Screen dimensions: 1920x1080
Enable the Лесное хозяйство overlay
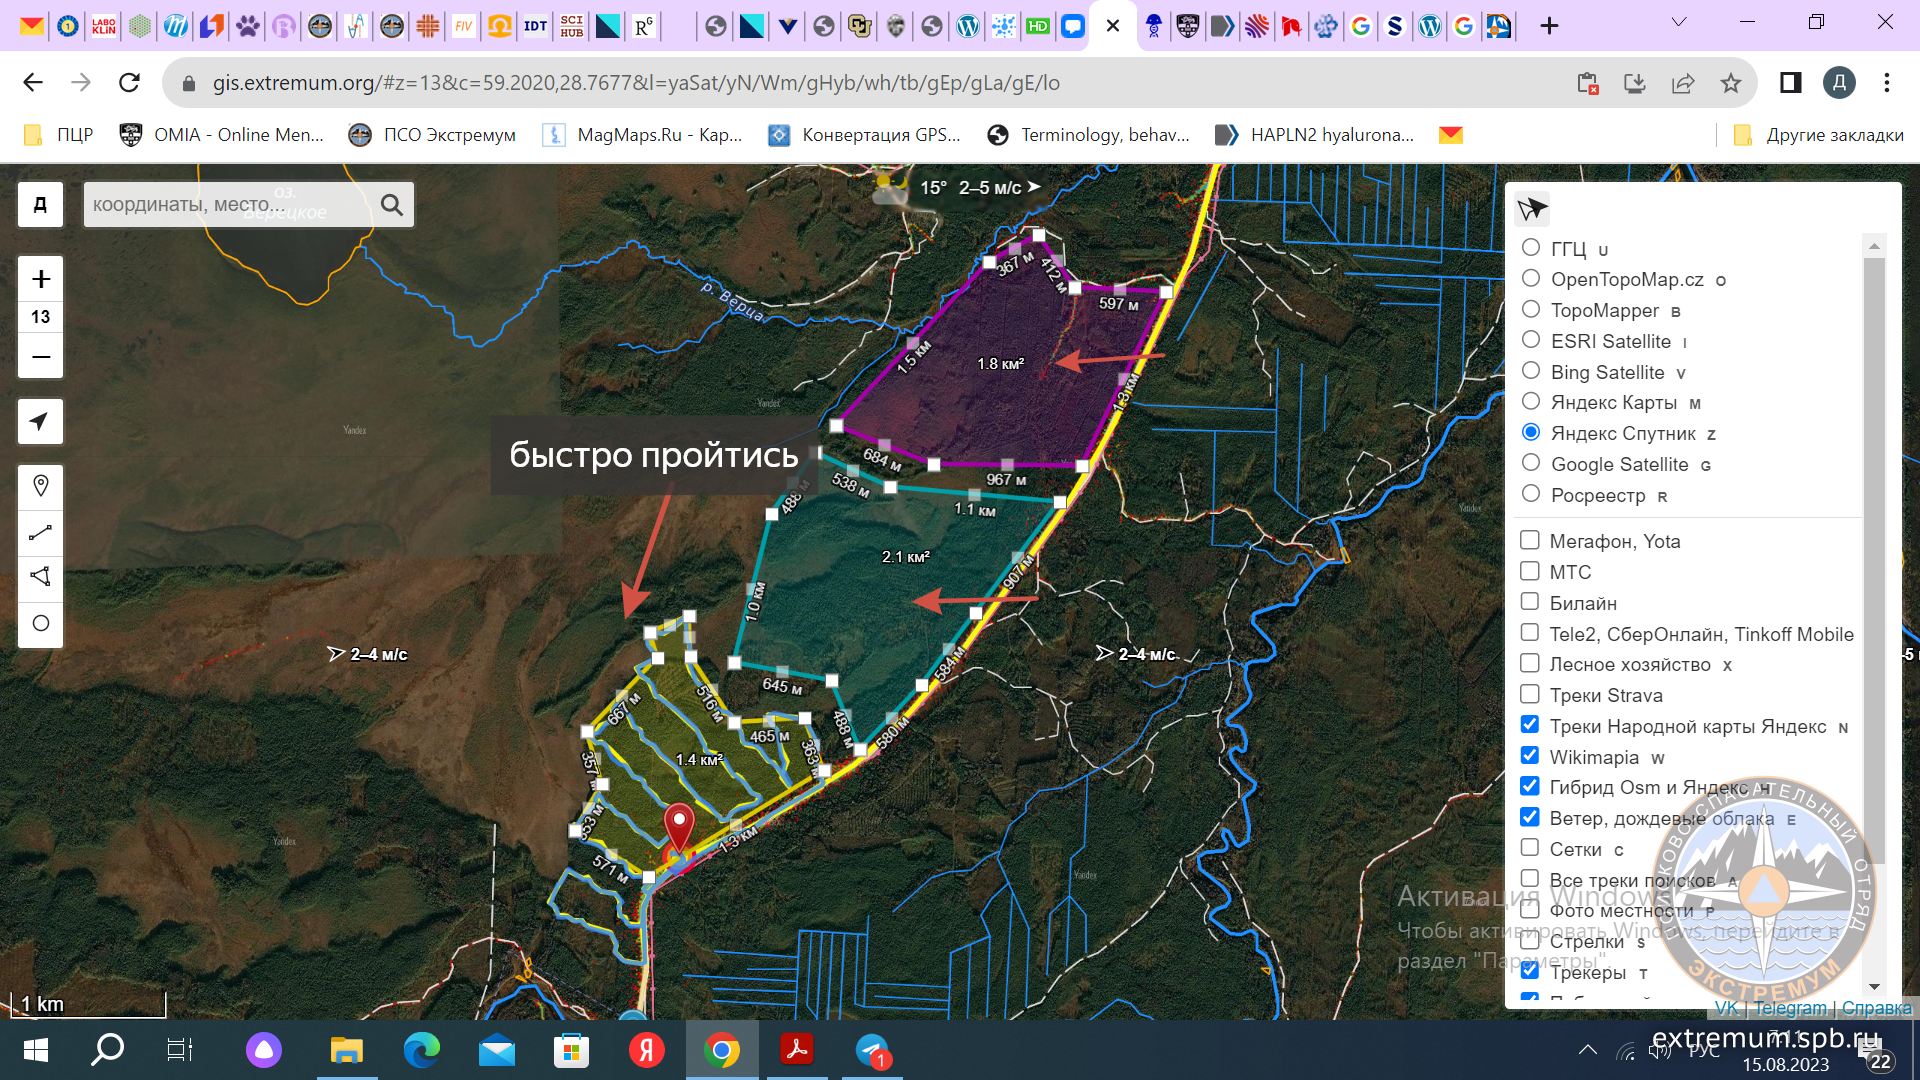coord(1530,663)
